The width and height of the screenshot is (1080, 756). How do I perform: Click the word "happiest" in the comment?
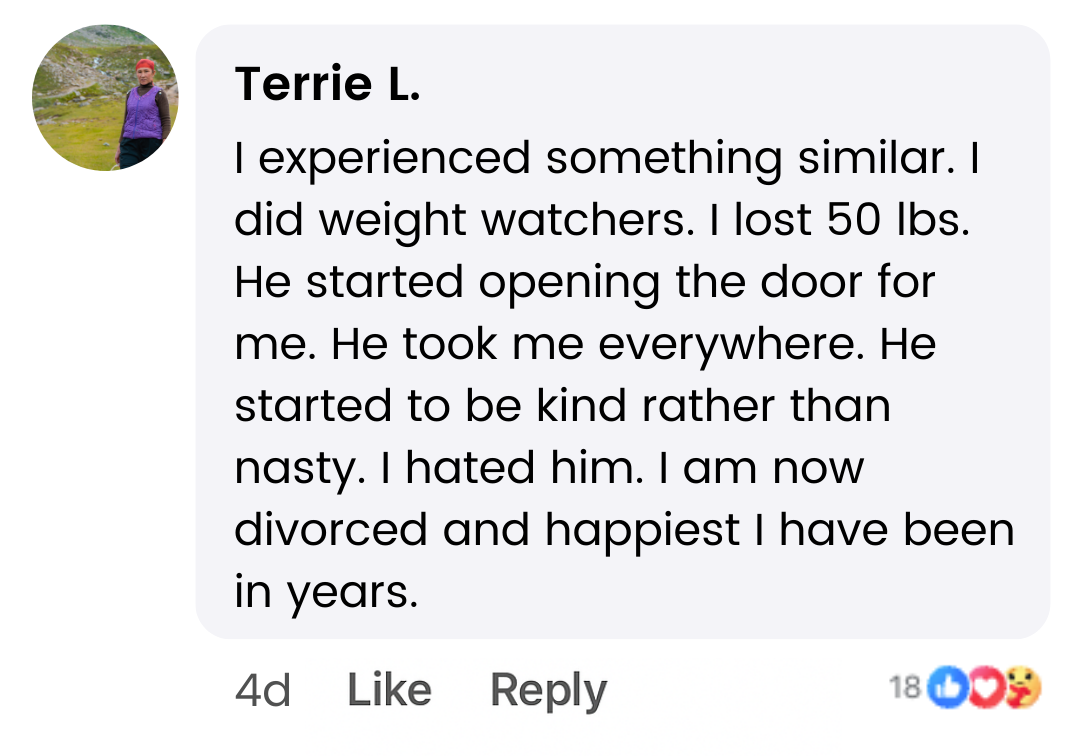click(x=643, y=532)
